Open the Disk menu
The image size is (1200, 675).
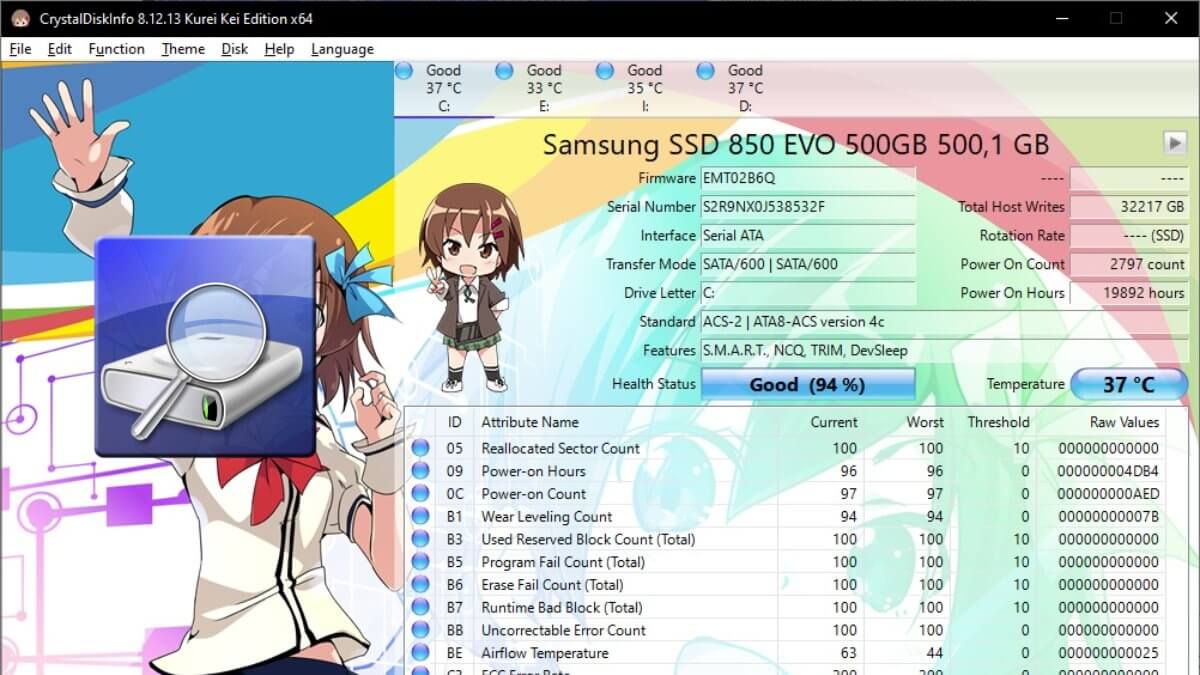[x=234, y=49]
